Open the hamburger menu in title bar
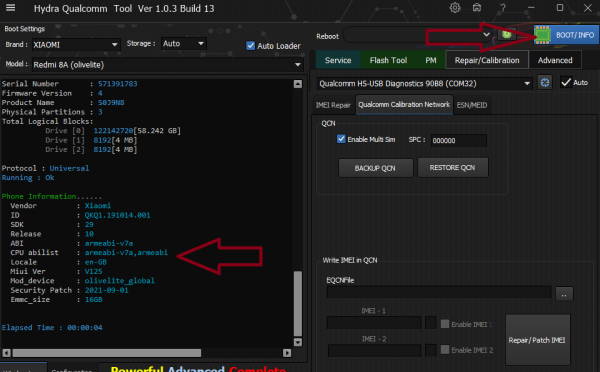Screen dimensions: 600x372 [11, 8]
